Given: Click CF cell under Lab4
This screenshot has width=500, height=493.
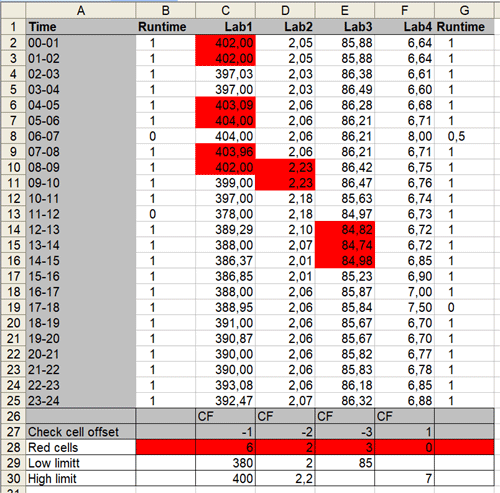Looking at the screenshot, I should click(x=404, y=416).
